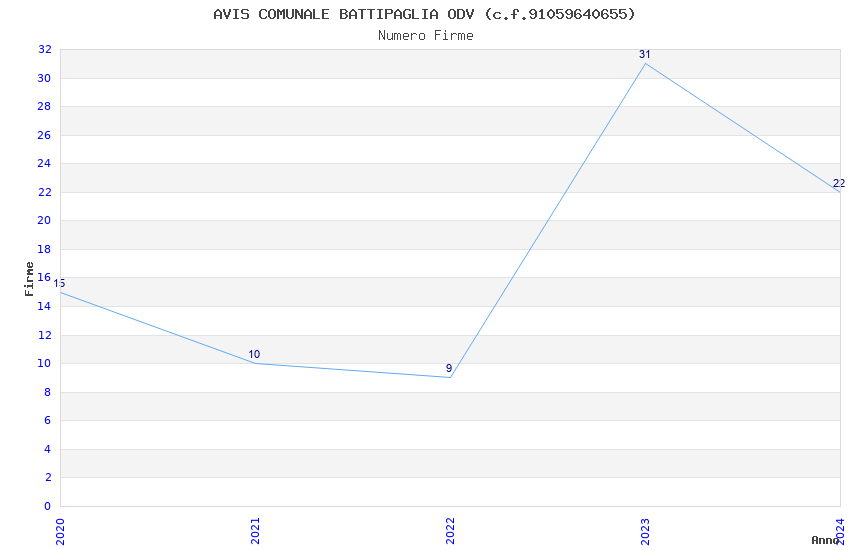This screenshot has width=850, height=550.
Task: Click the subtitle Numero Firme
Action: tap(426, 36)
